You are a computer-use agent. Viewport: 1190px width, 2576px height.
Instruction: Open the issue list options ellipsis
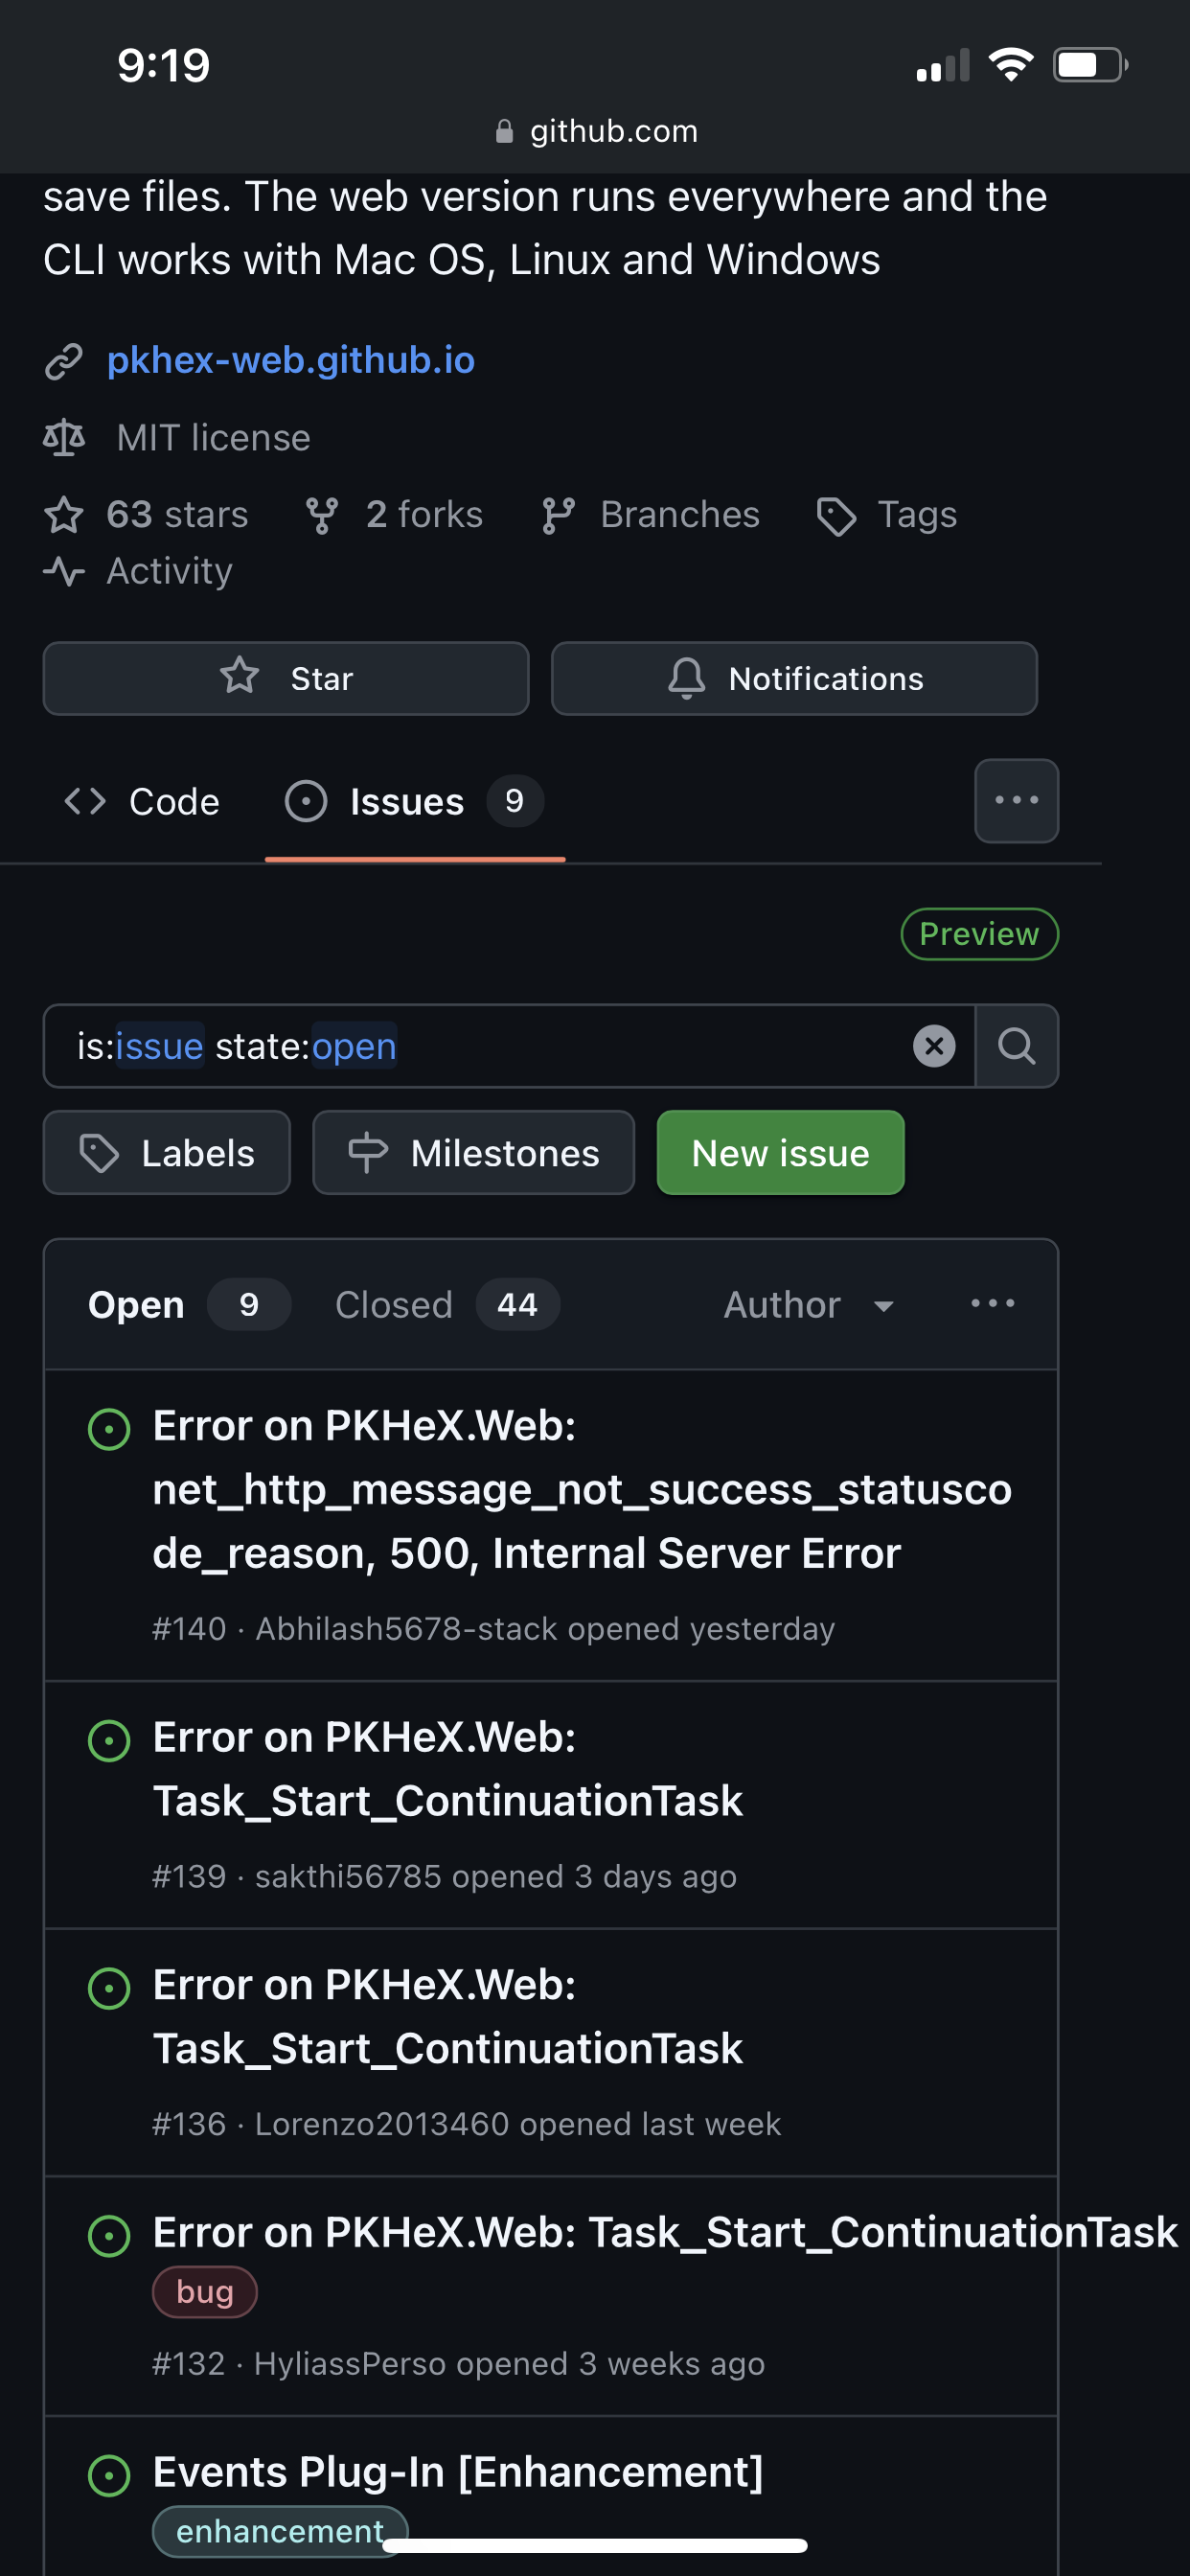pos(992,1303)
